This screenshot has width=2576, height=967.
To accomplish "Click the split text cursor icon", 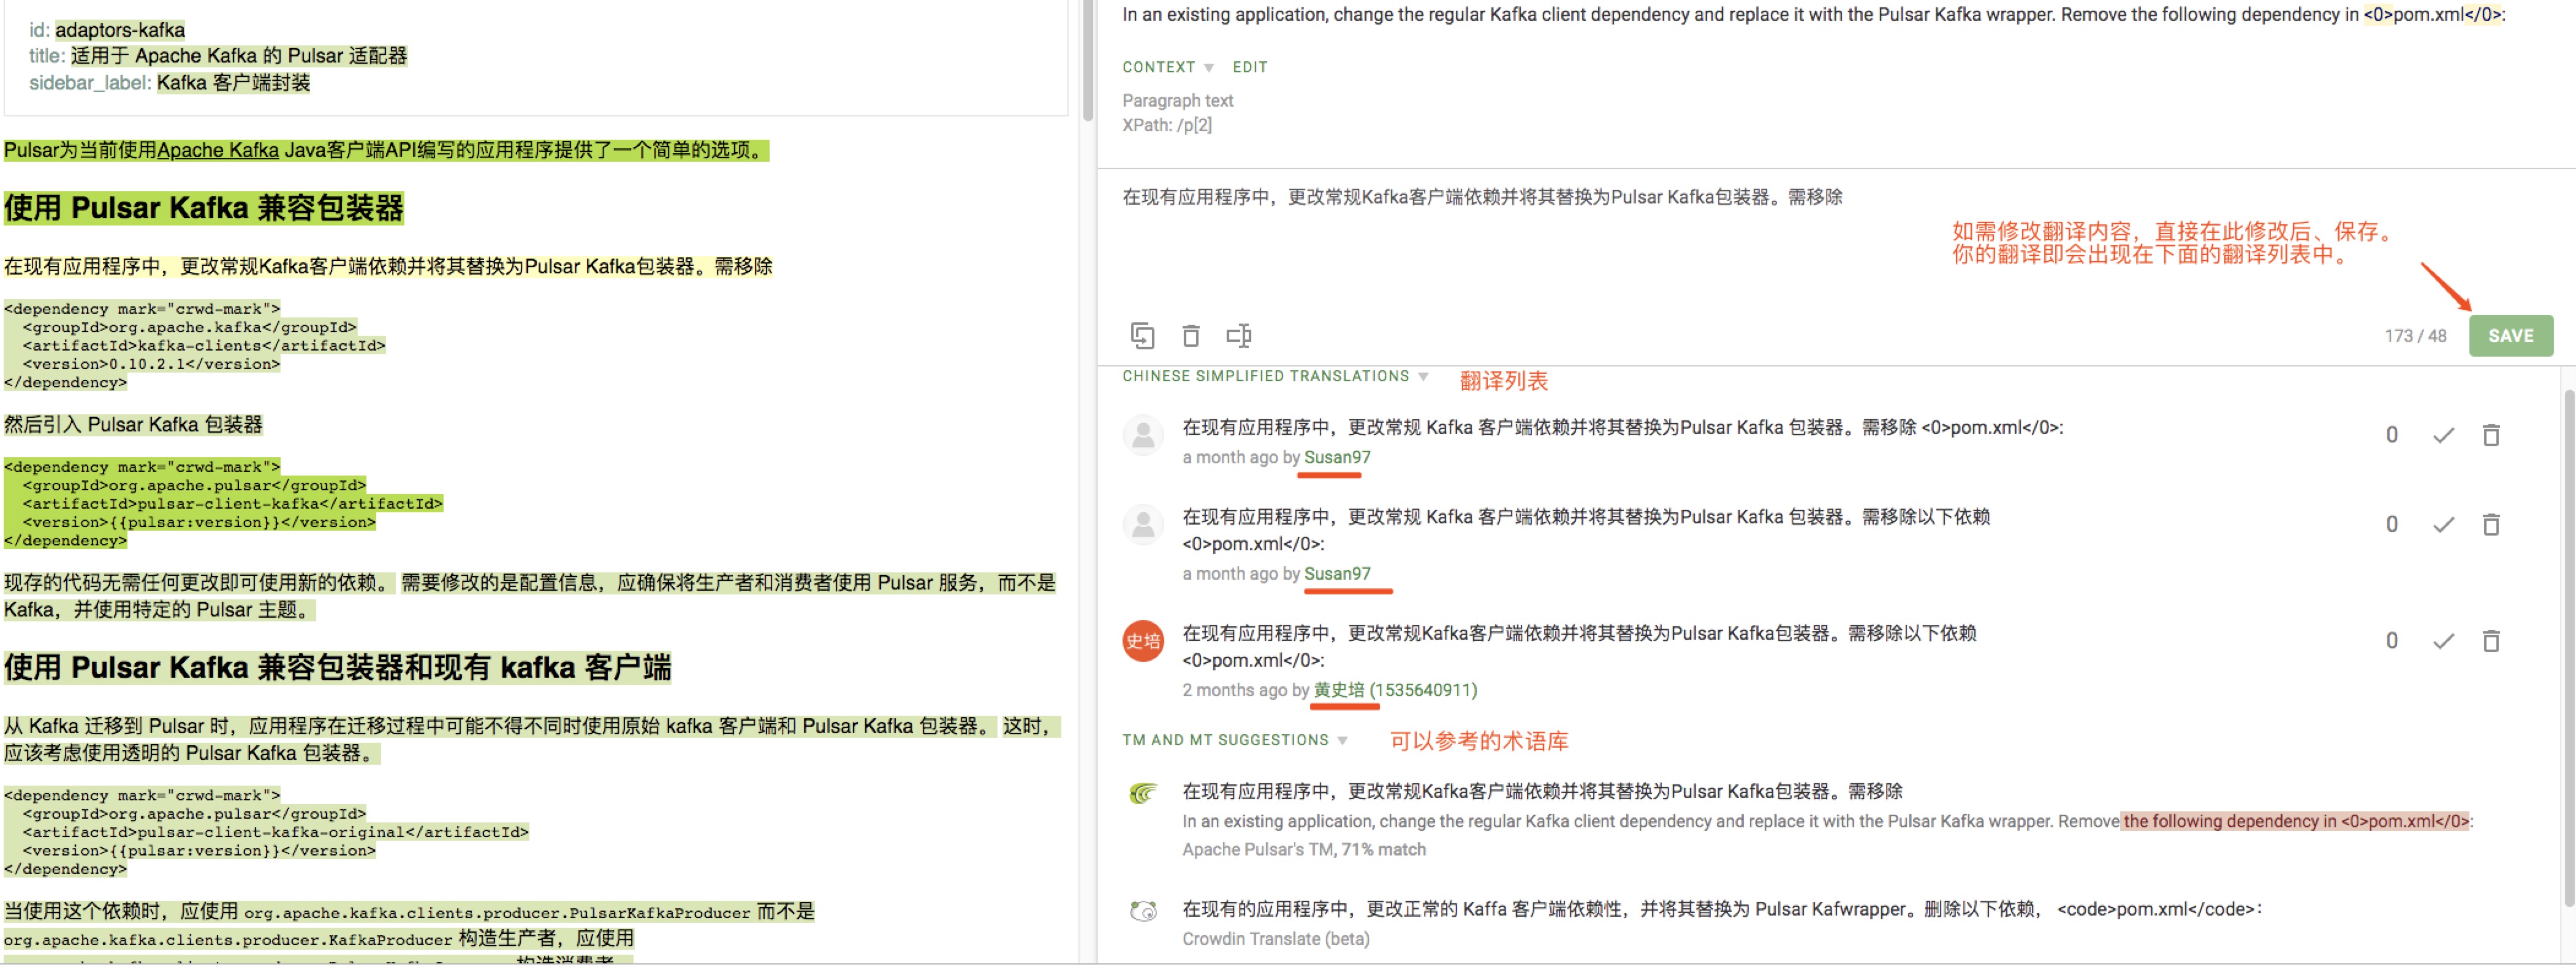I will [x=1238, y=336].
